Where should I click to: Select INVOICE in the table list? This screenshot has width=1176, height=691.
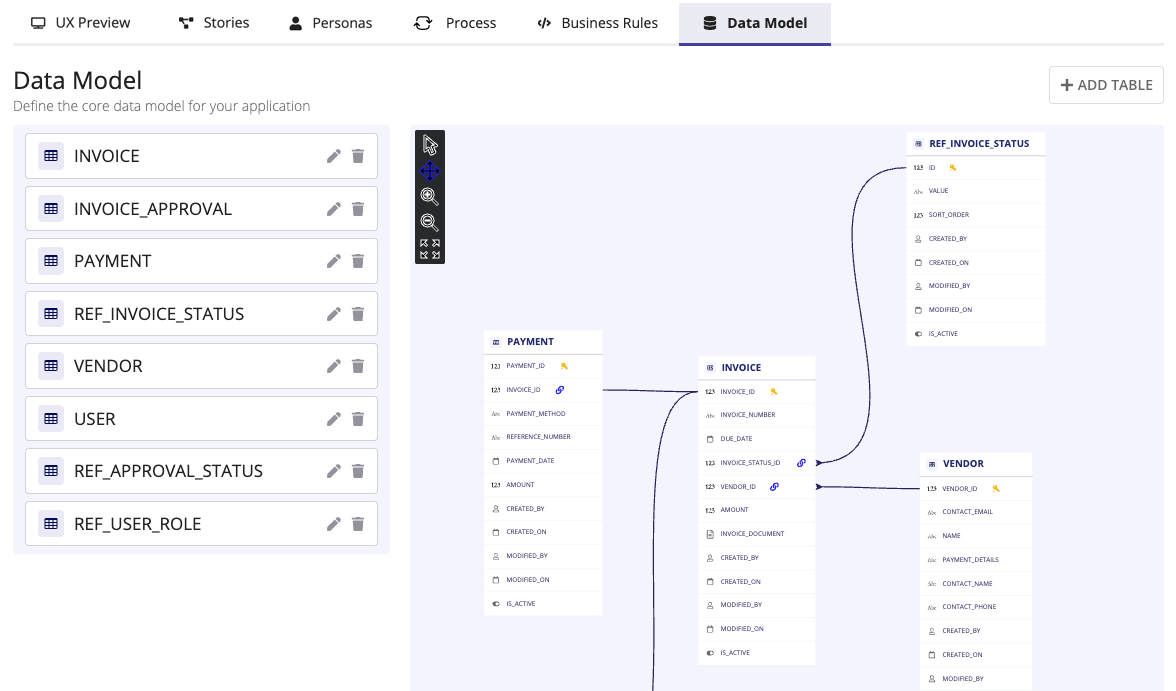point(201,156)
